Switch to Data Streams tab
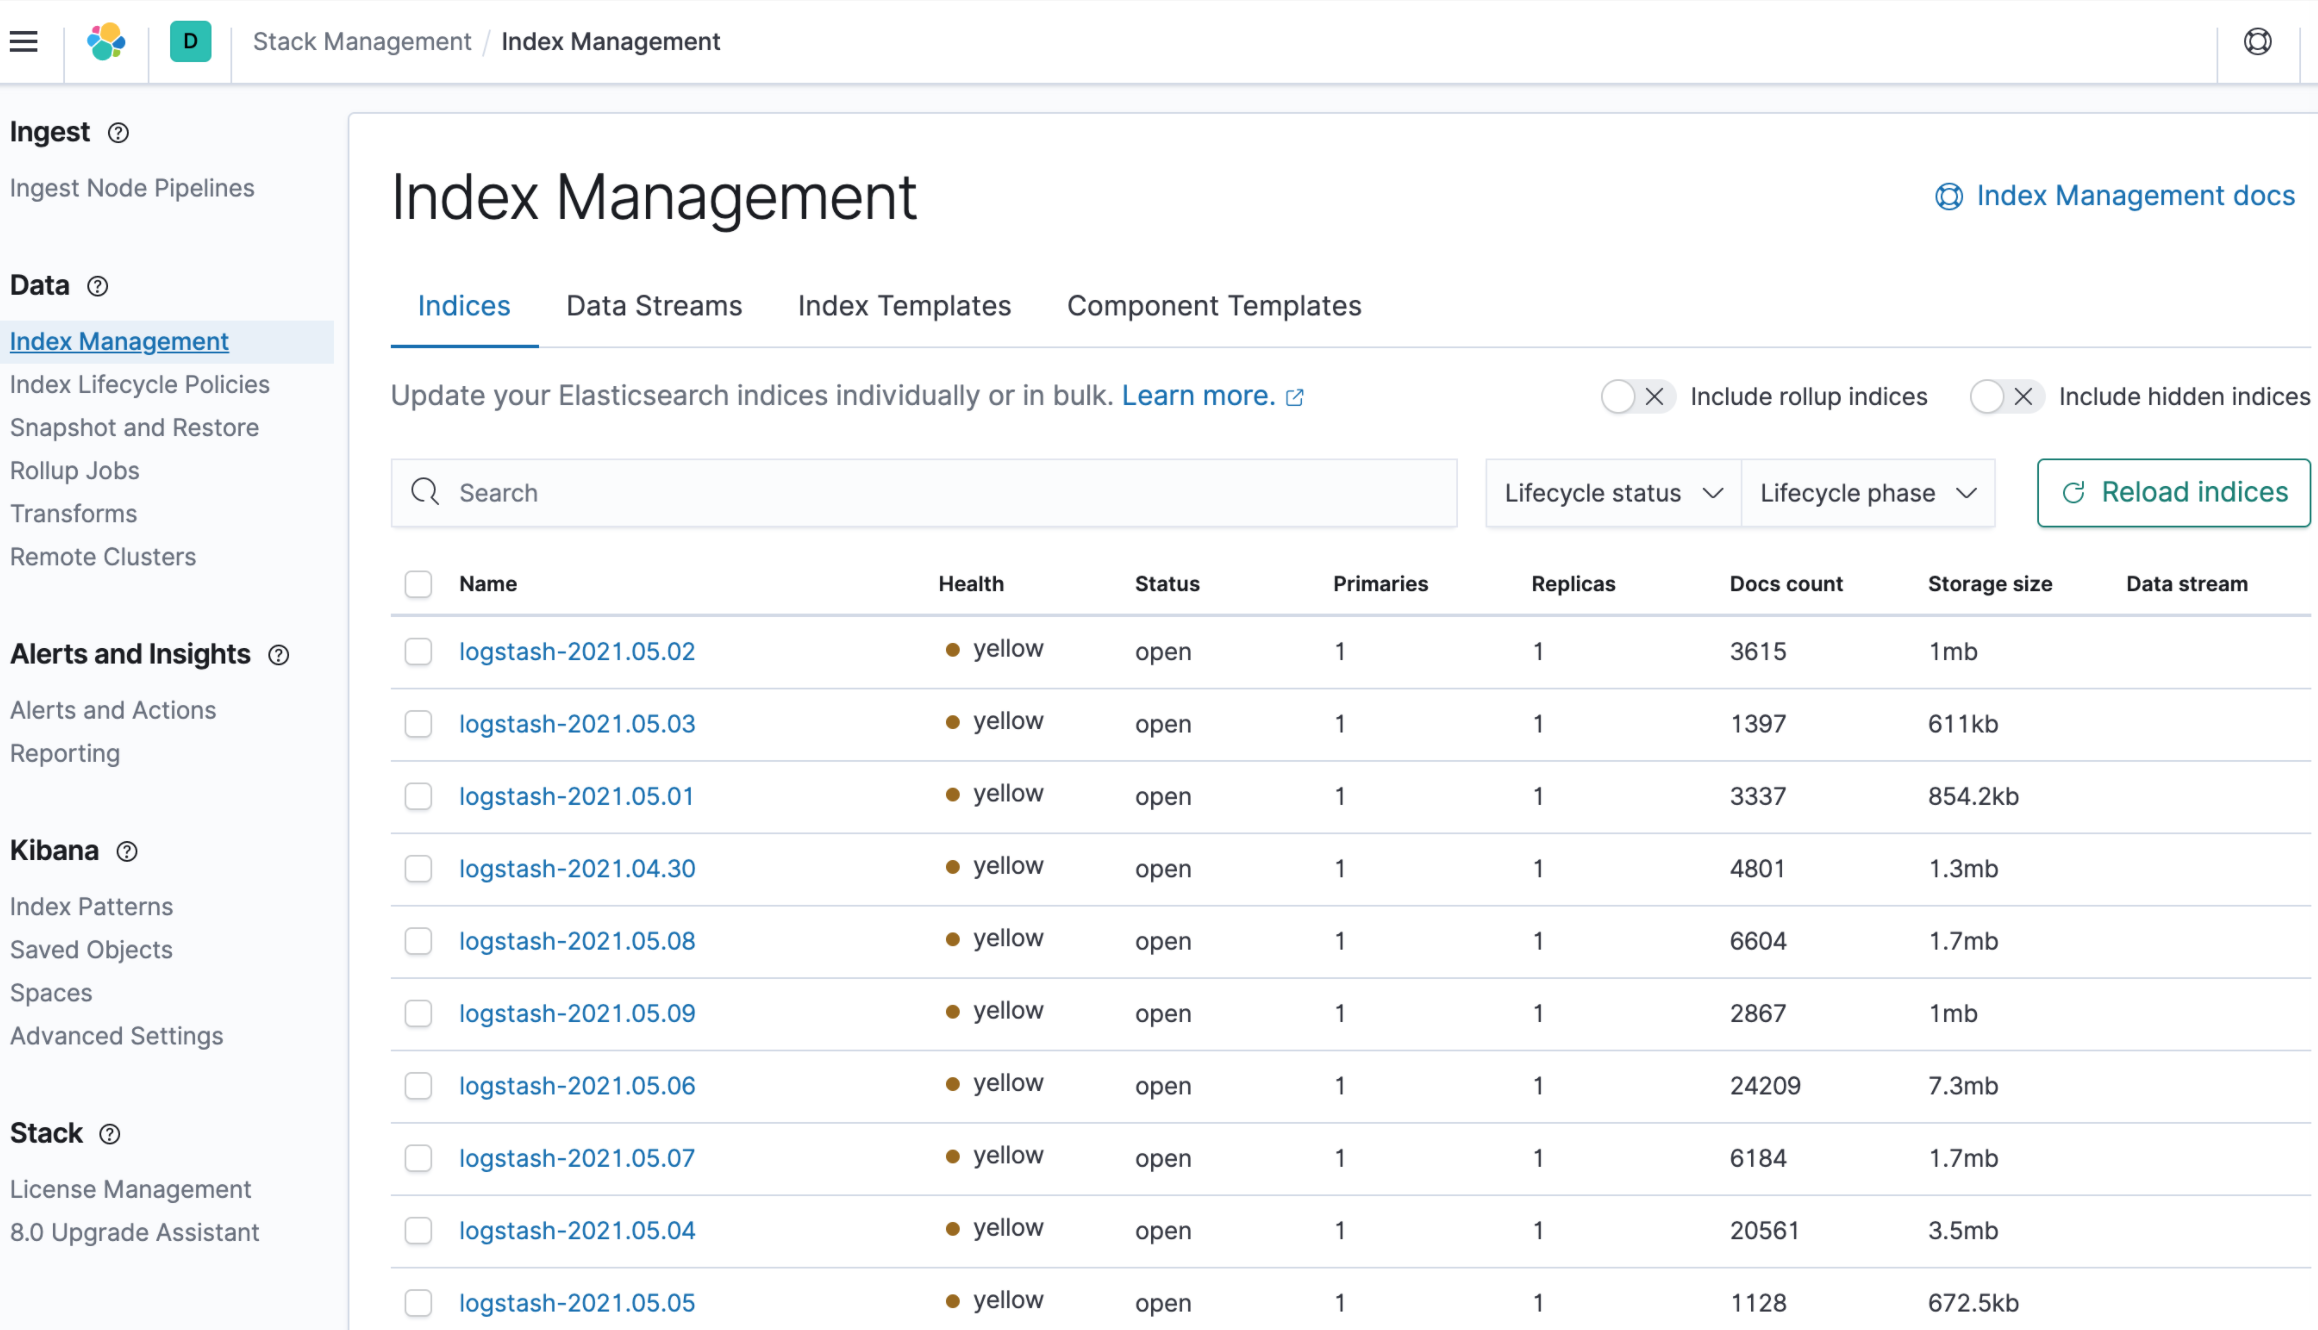 click(654, 306)
